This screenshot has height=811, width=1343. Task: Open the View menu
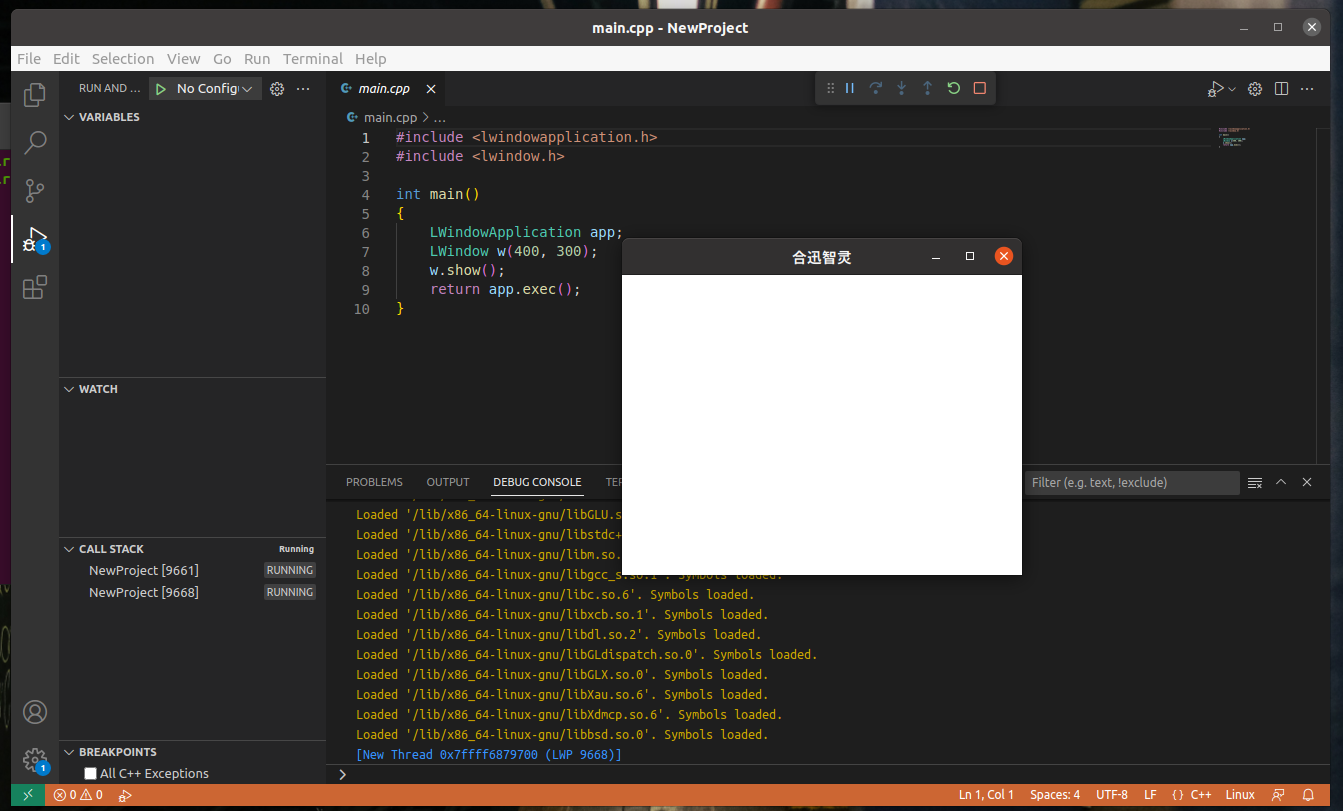[x=184, y=59]
